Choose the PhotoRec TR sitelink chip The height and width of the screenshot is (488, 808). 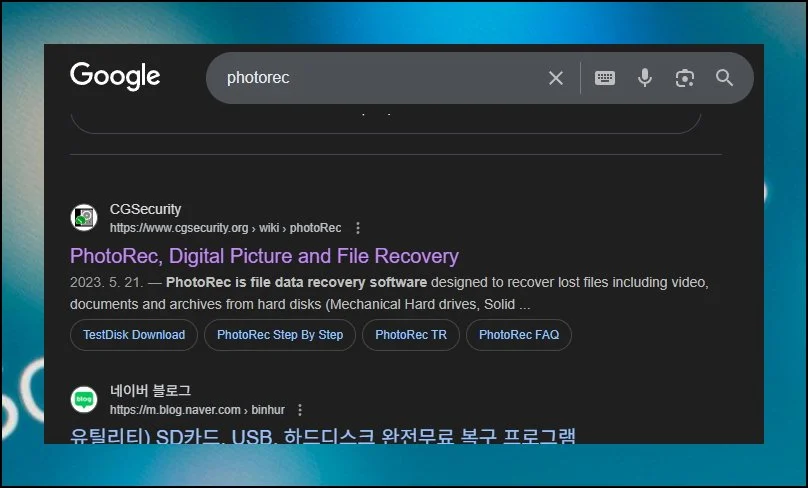(411, 335)
